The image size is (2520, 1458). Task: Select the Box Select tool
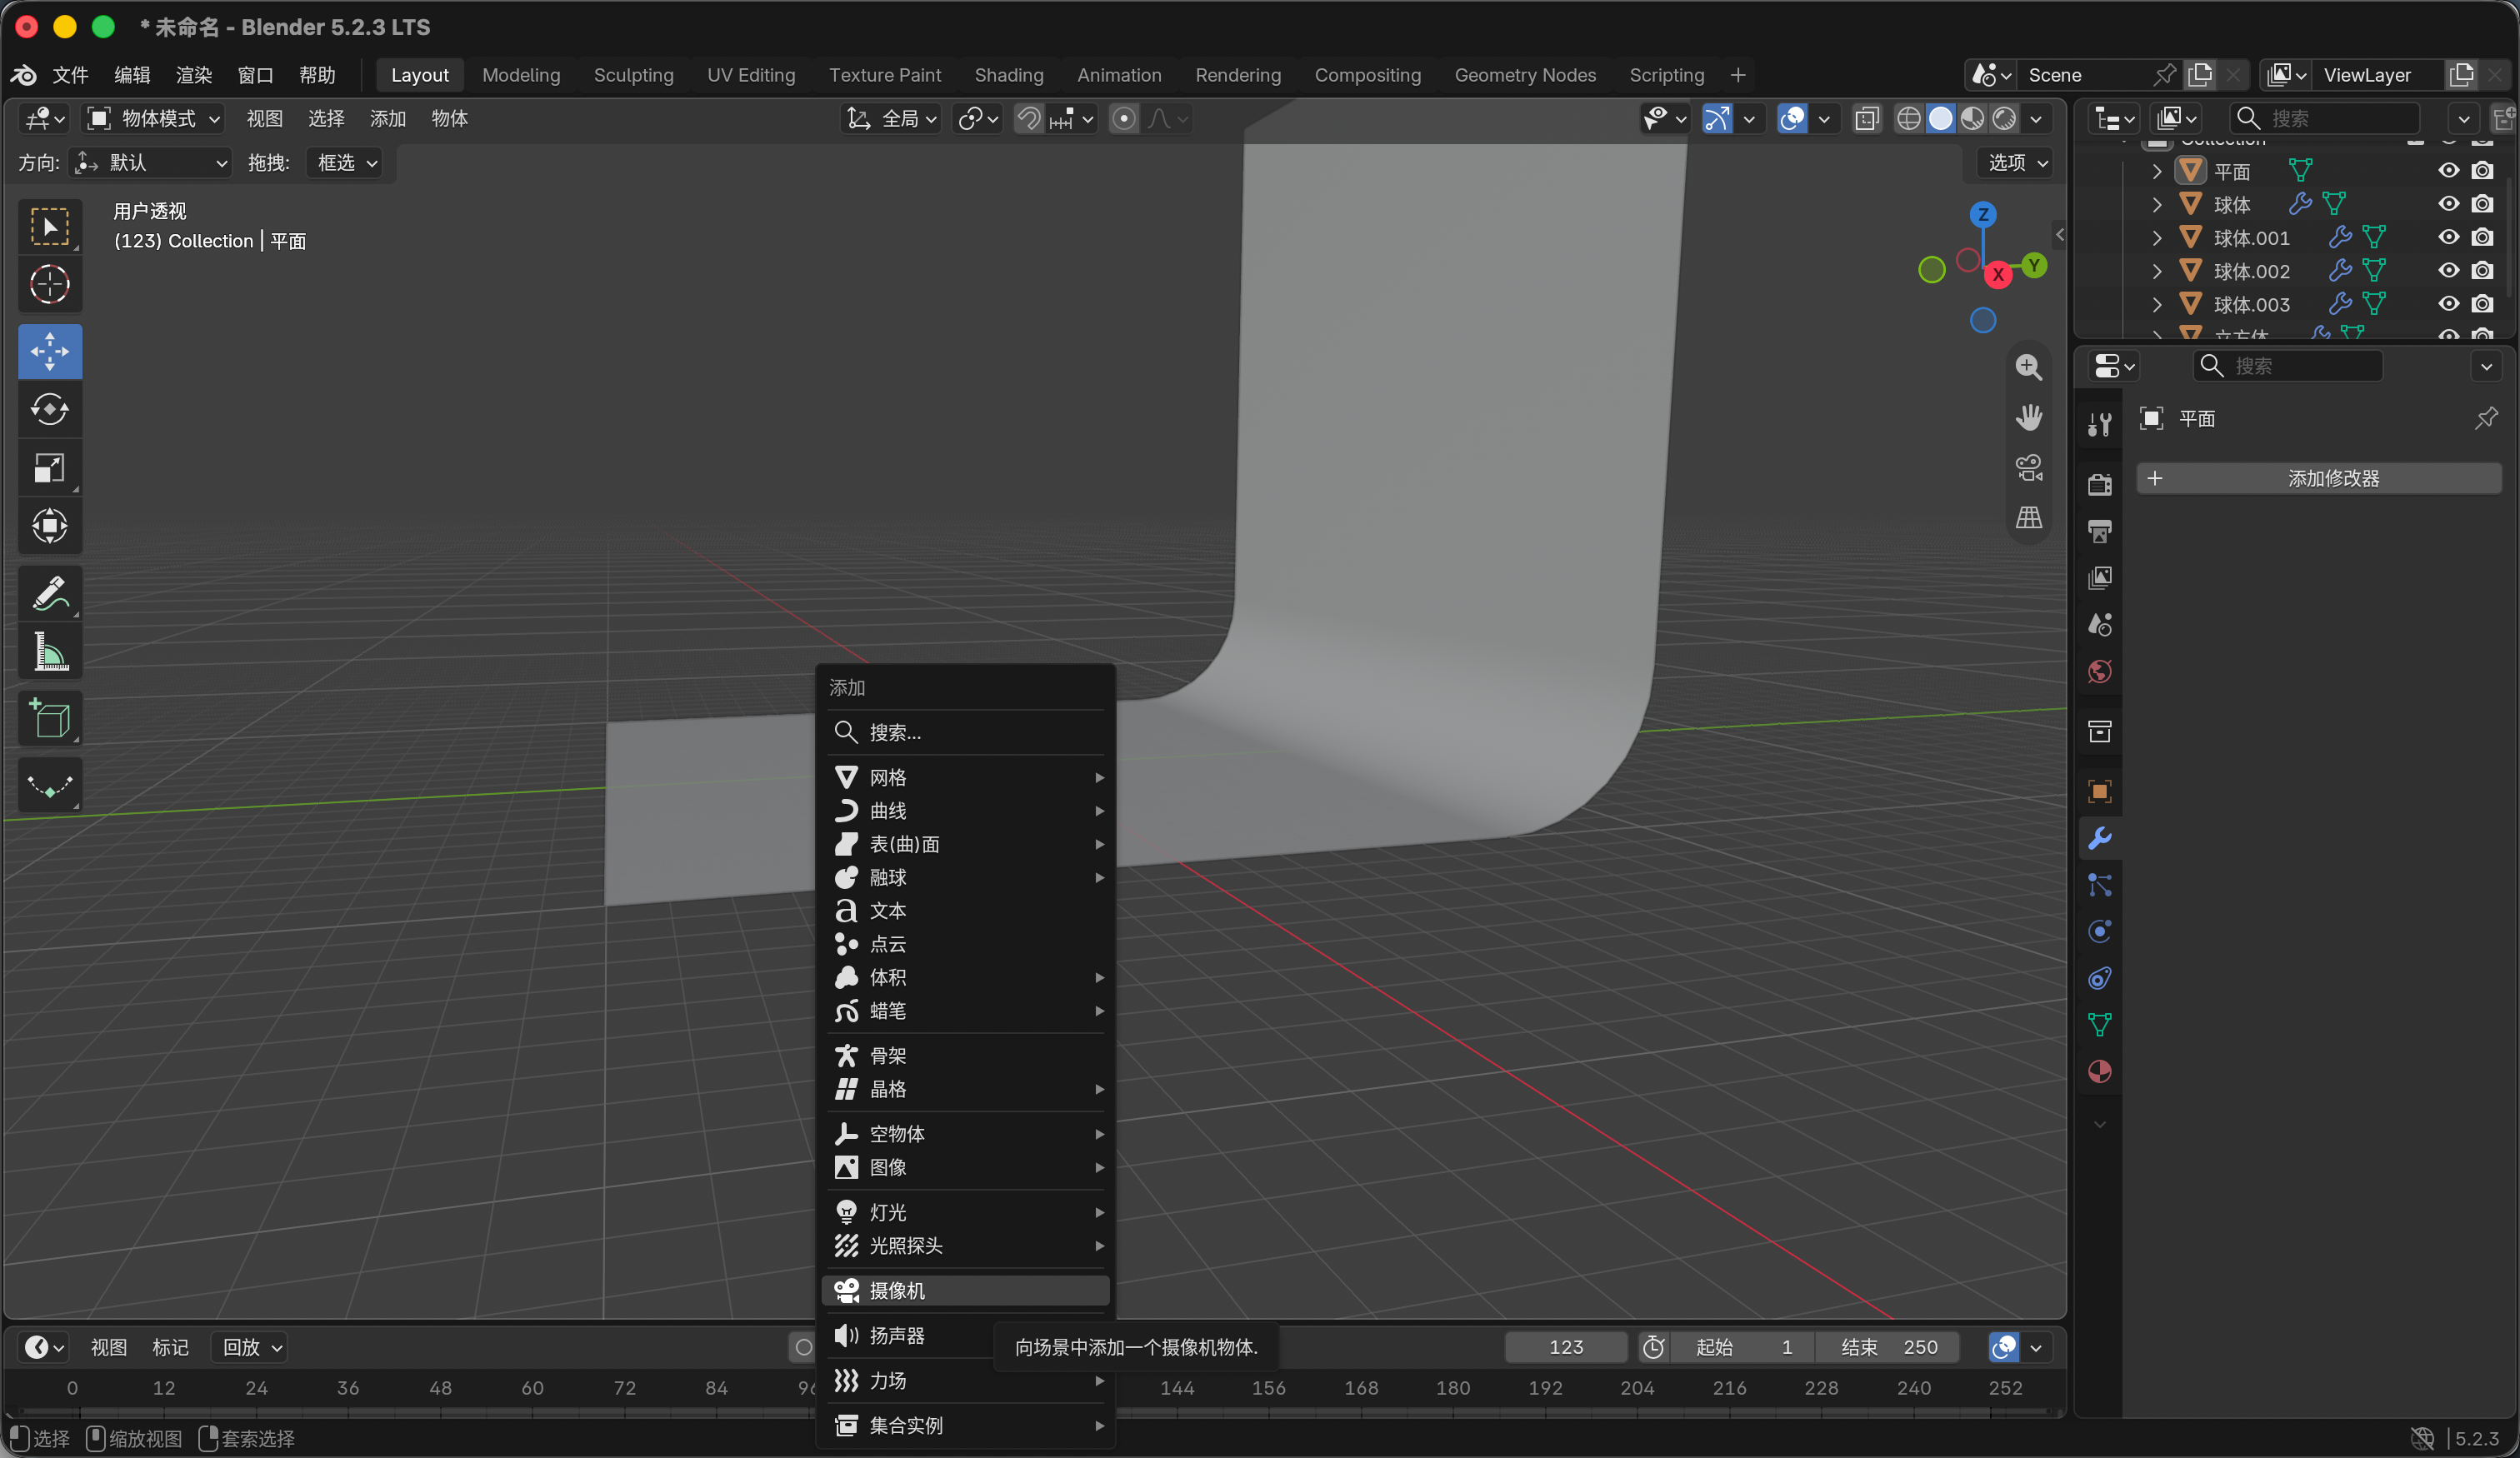tap(50, 227)
